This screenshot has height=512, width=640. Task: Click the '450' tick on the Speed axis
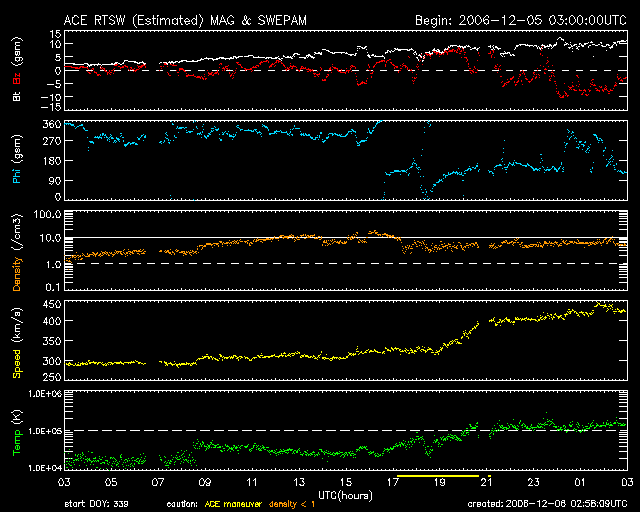pos(52,305)
